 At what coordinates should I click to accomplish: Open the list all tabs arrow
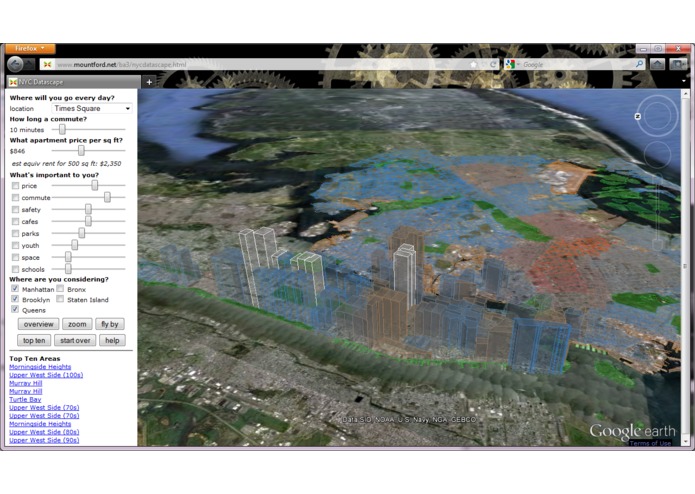pos(683,82)
